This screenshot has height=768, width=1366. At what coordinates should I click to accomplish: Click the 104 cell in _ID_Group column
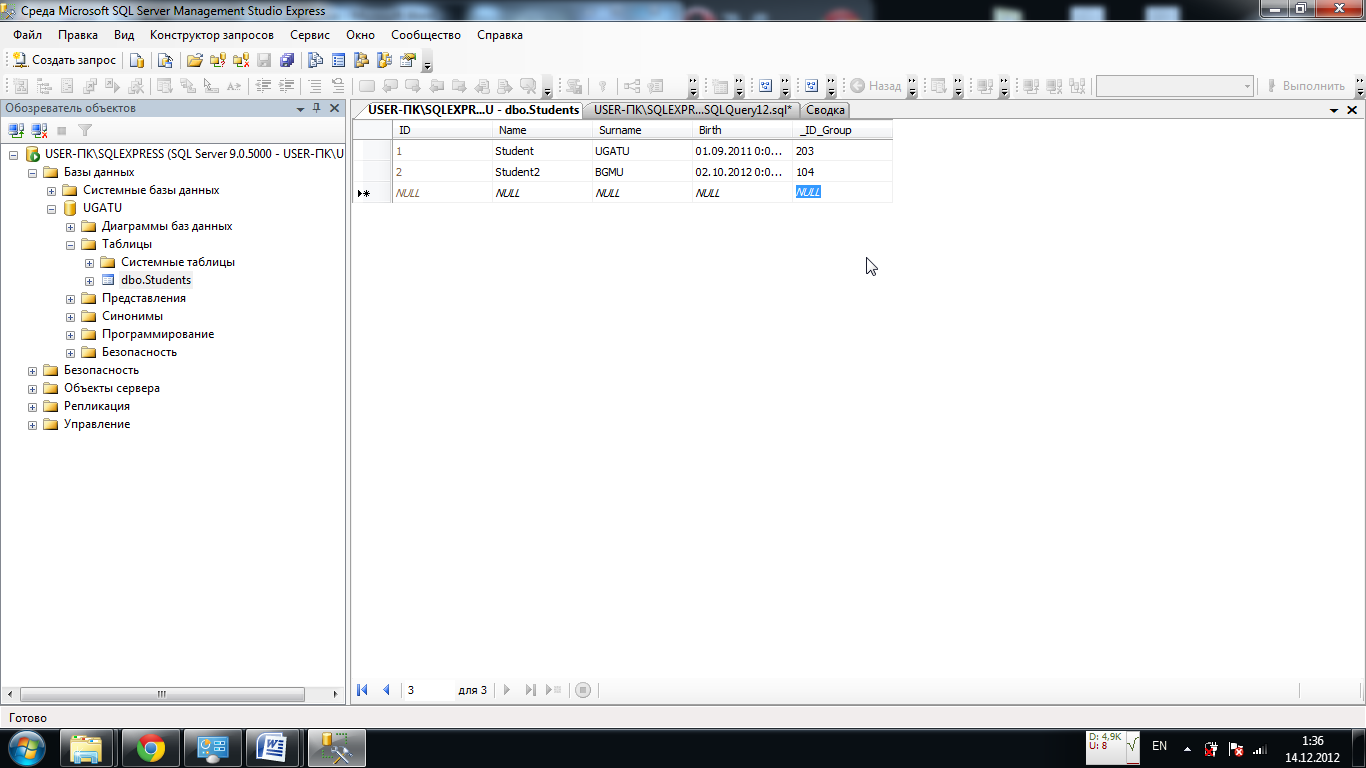click(x=842, y=172)
